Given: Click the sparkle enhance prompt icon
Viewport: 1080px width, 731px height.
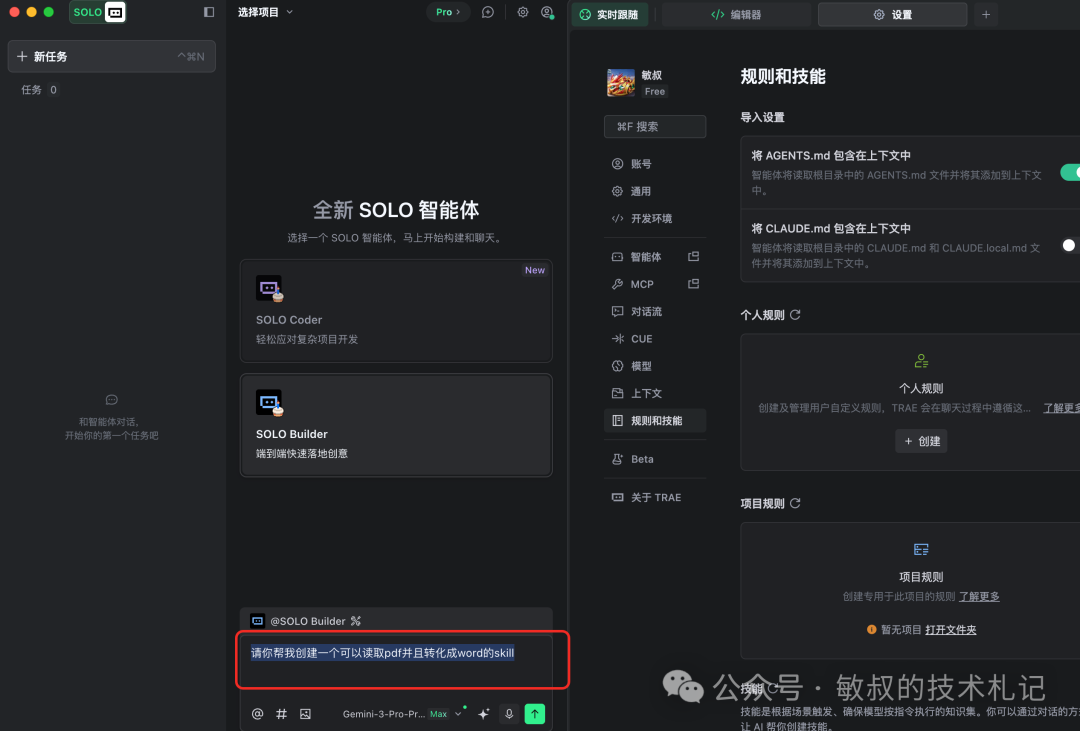Looking at the screenshot, I should (483, 713).
